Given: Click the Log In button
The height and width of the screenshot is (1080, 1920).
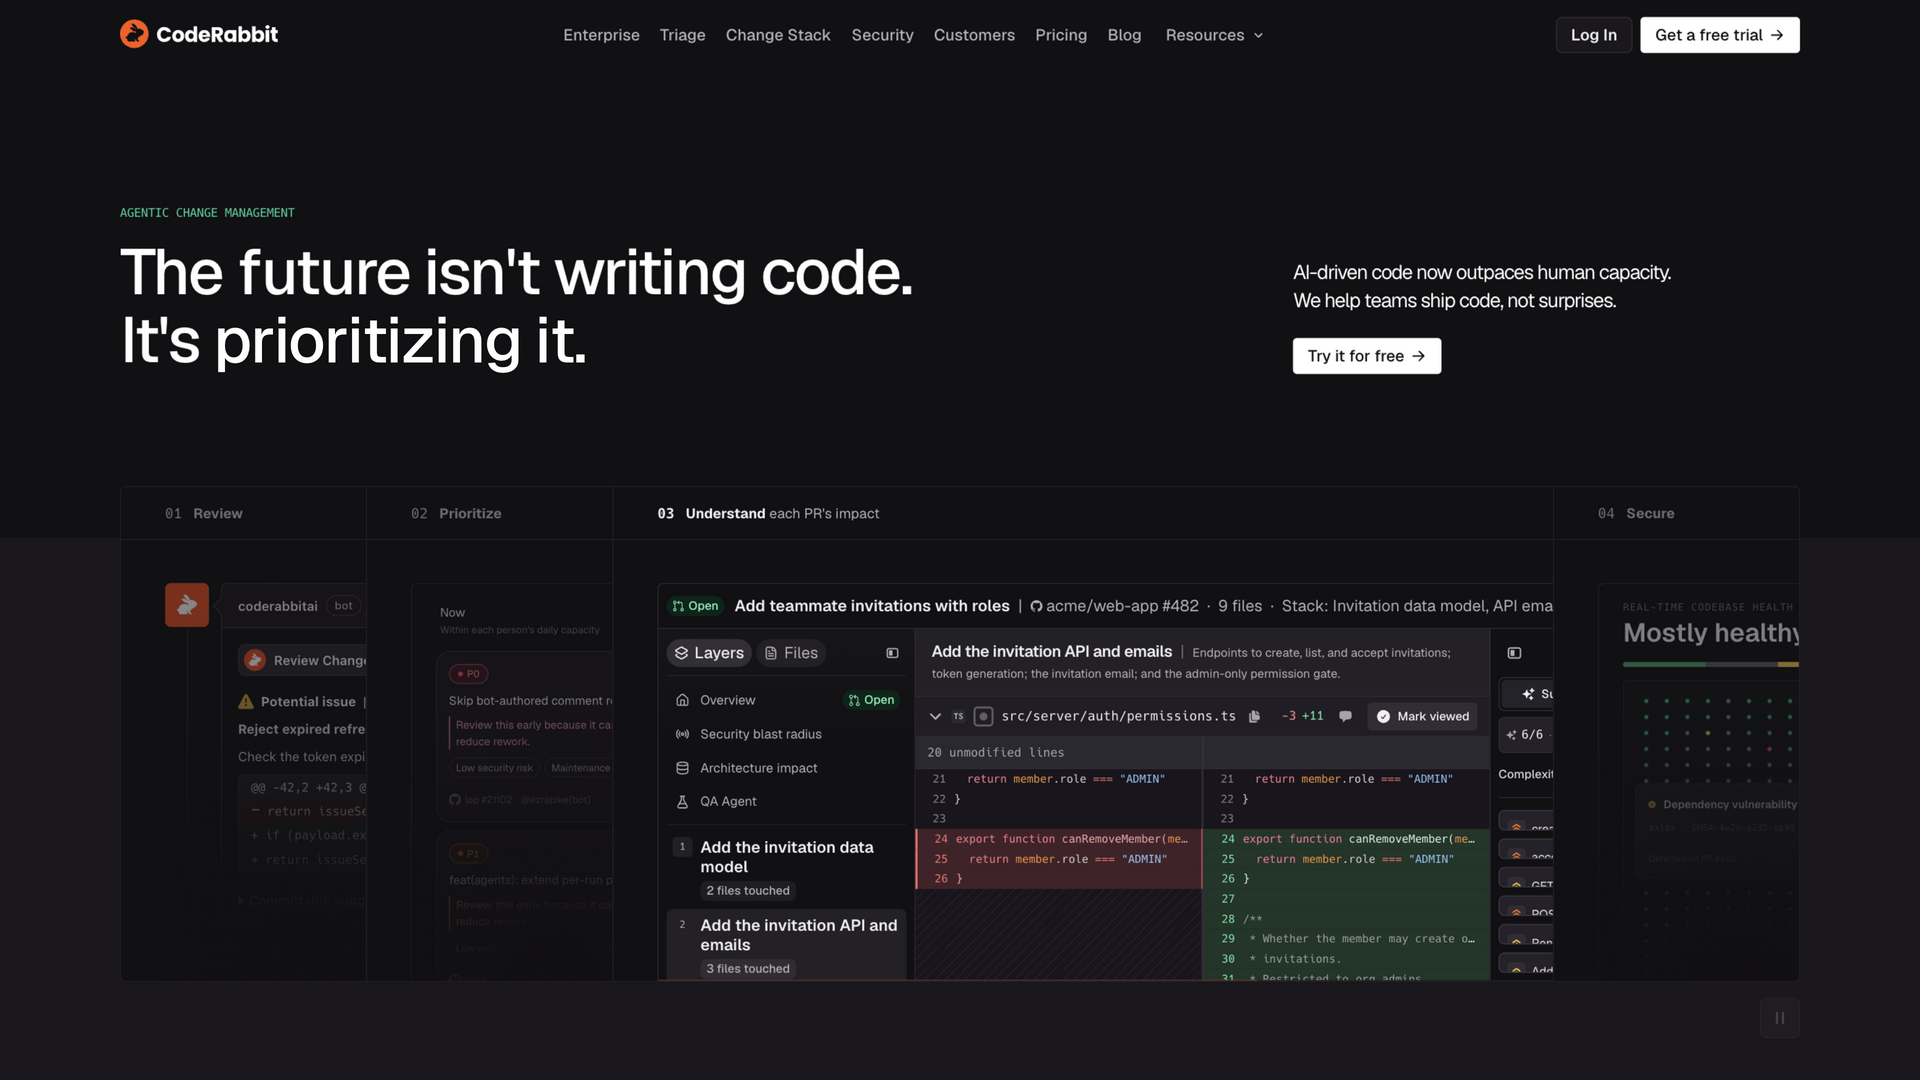Looking at the screenshot, I should tap(1593, 35).
